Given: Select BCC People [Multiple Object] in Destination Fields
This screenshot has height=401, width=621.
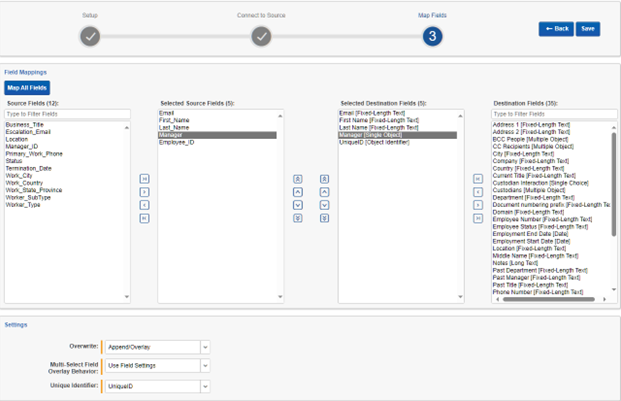Looking at the screenshot, I should point(530,139).
